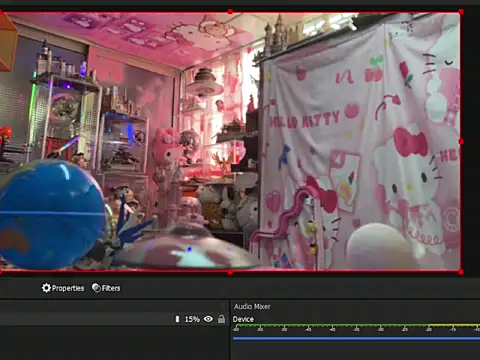Select the Device audio channel label
This screenshot has width=480, height=360.
click(243, 319)
